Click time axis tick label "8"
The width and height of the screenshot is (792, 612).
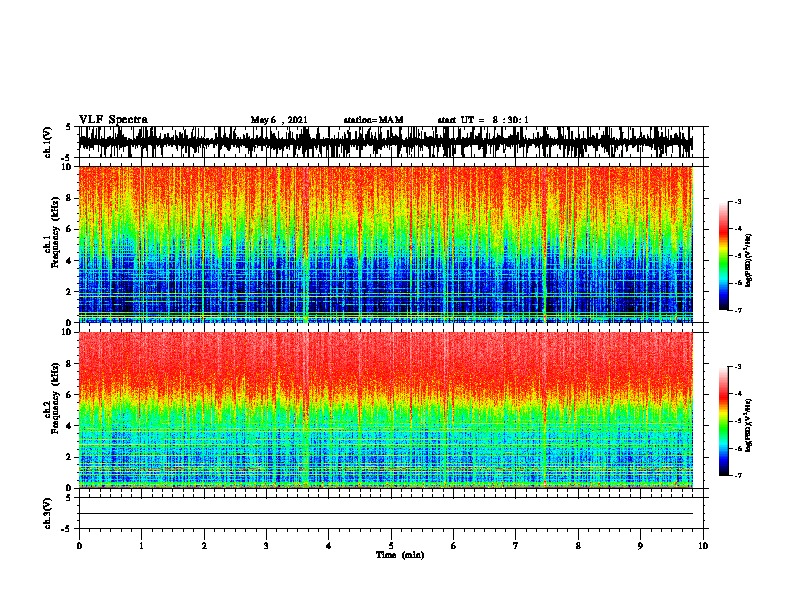578,546
